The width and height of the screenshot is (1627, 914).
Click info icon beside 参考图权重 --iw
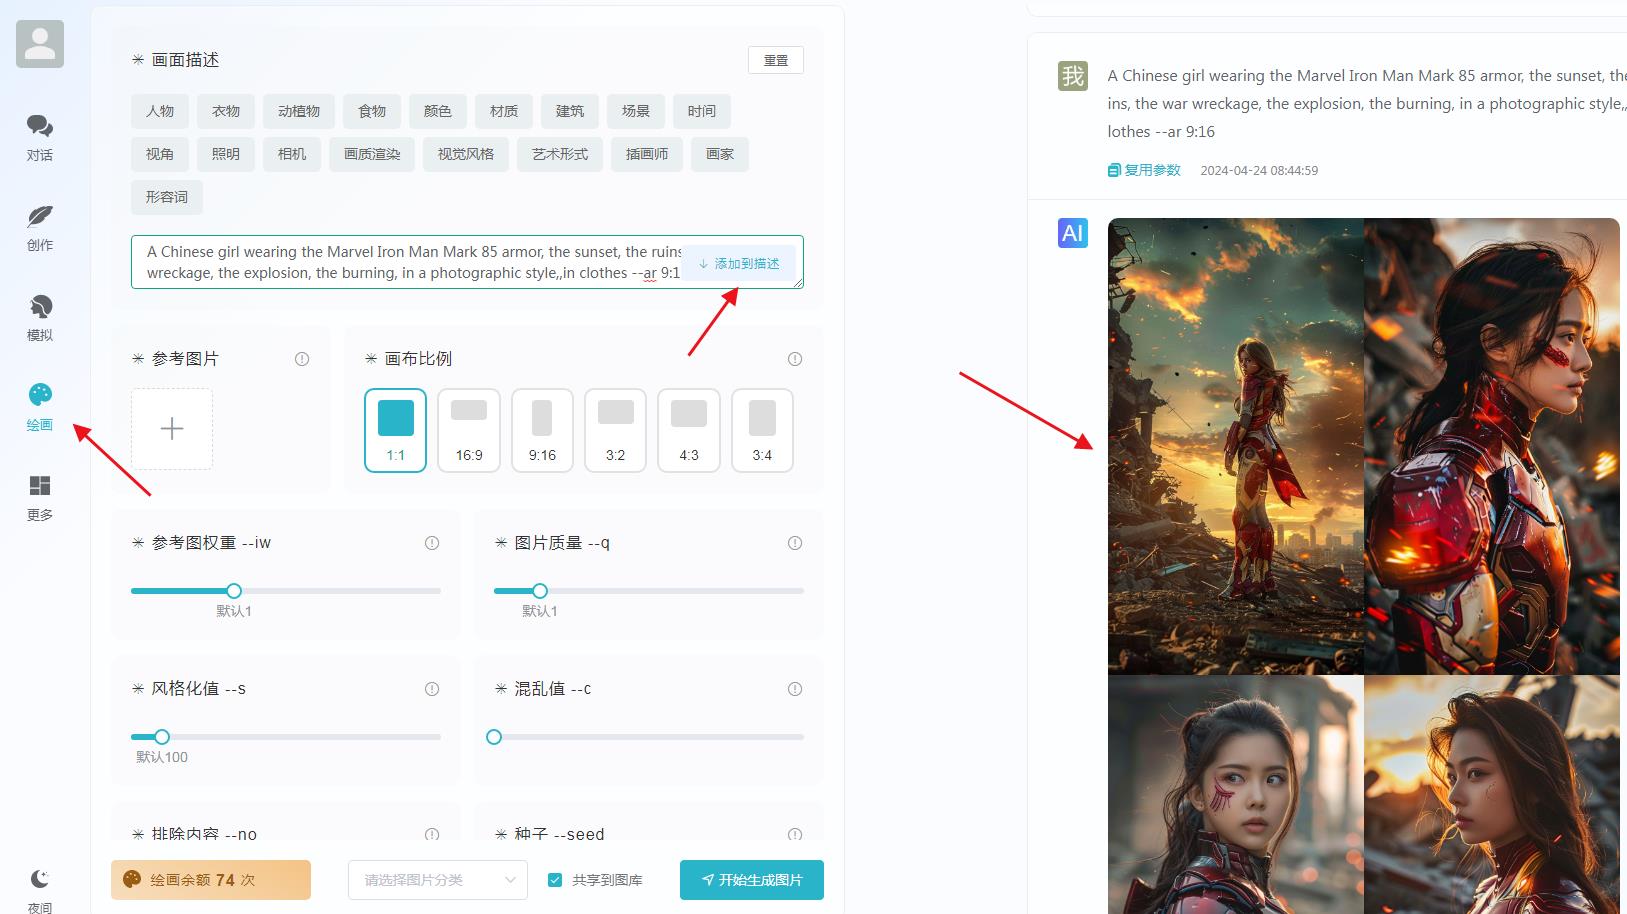pos(432,543)
